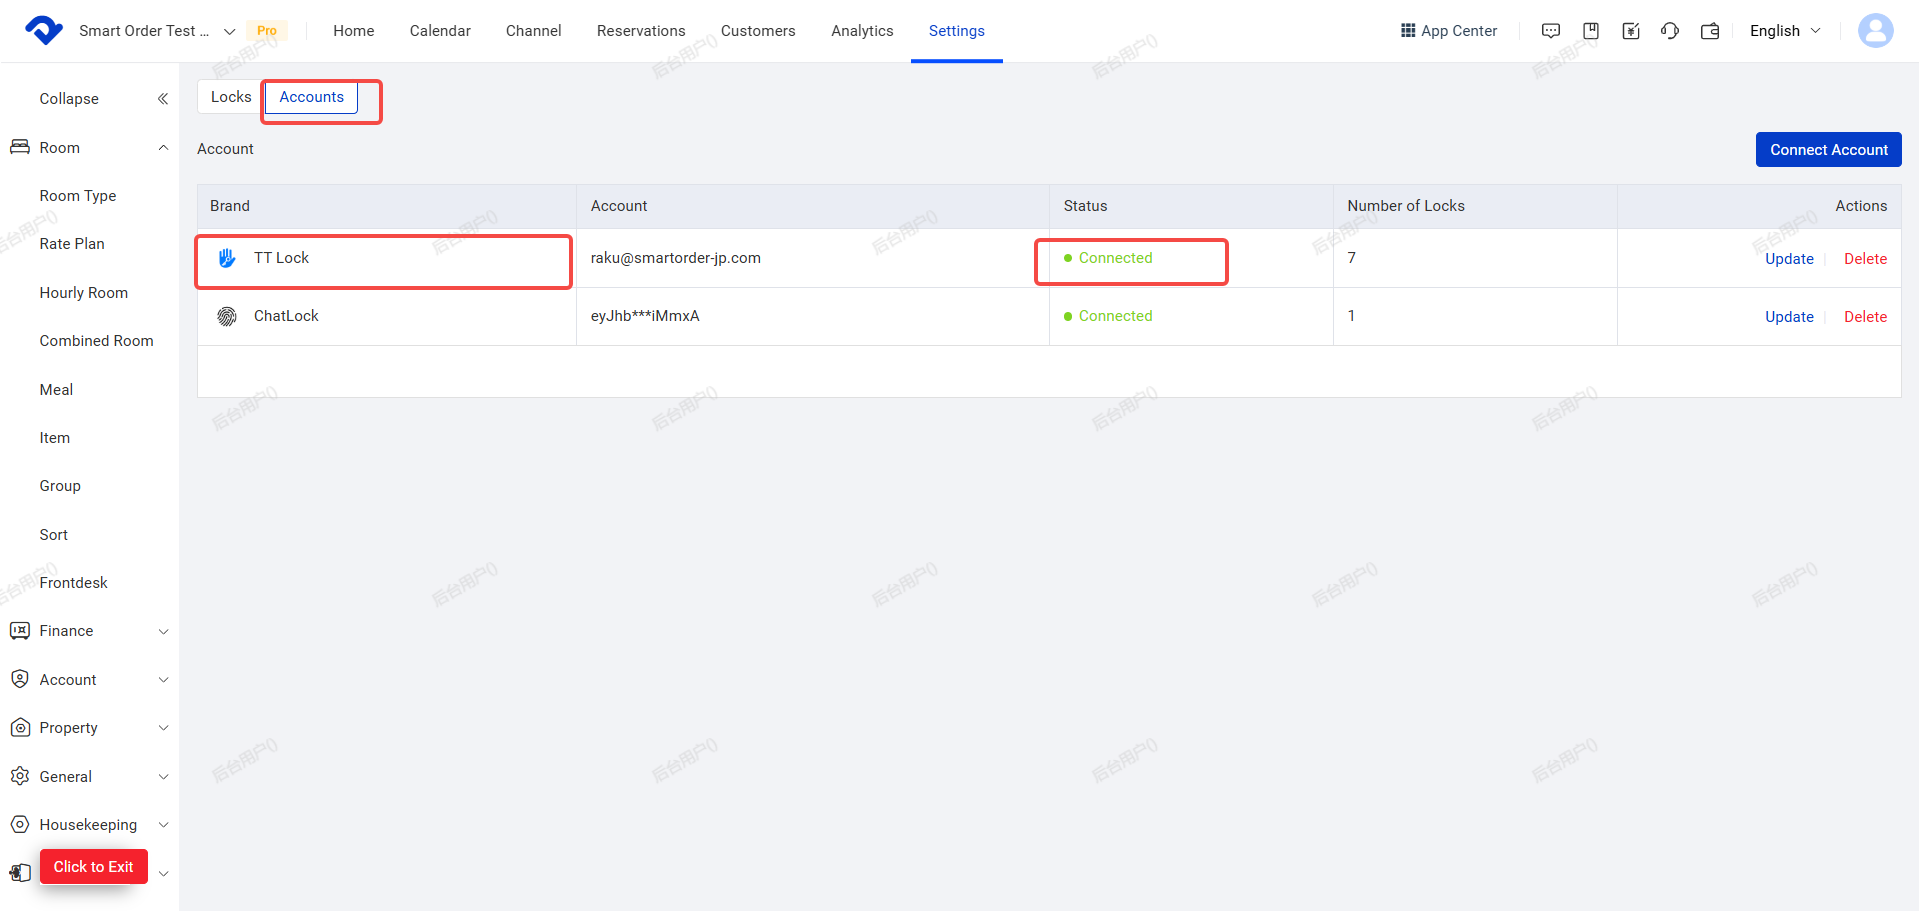Open the bookmark guide icon
This screenshot has width=1919, height=911.
click(1591, 31)
